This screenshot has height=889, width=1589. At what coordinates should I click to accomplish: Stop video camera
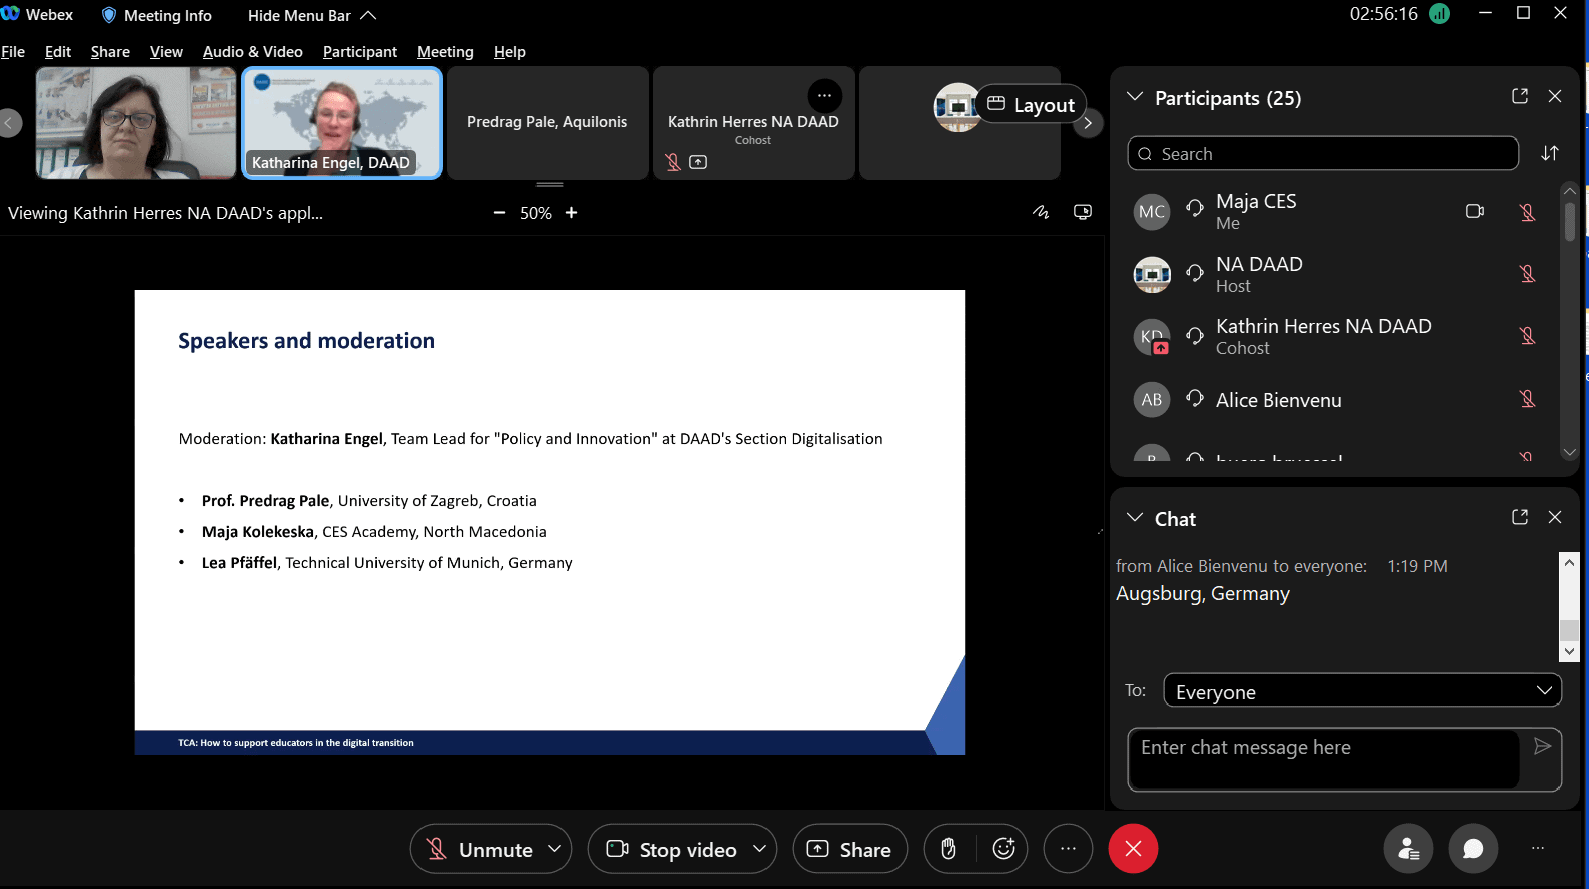tap(673, 849)
